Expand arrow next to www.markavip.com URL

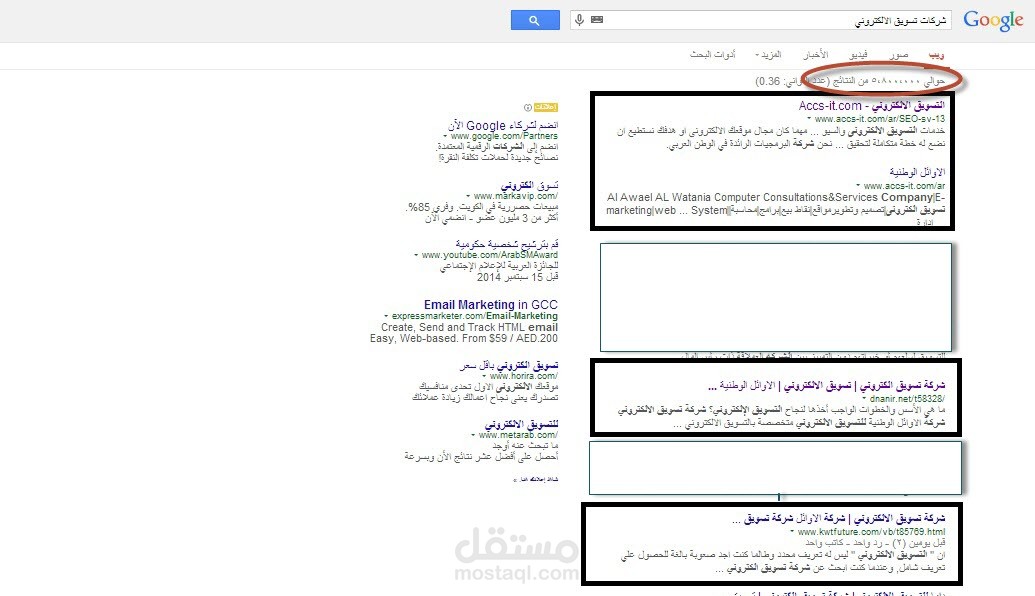coord(468,197)
